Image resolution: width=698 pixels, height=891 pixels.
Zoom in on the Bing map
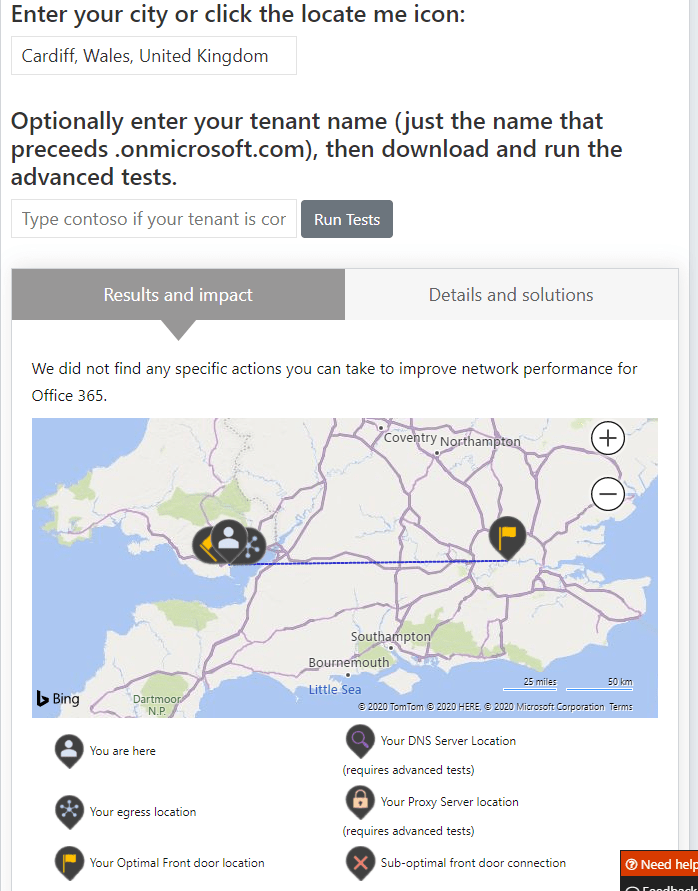(x=608, y=438)
